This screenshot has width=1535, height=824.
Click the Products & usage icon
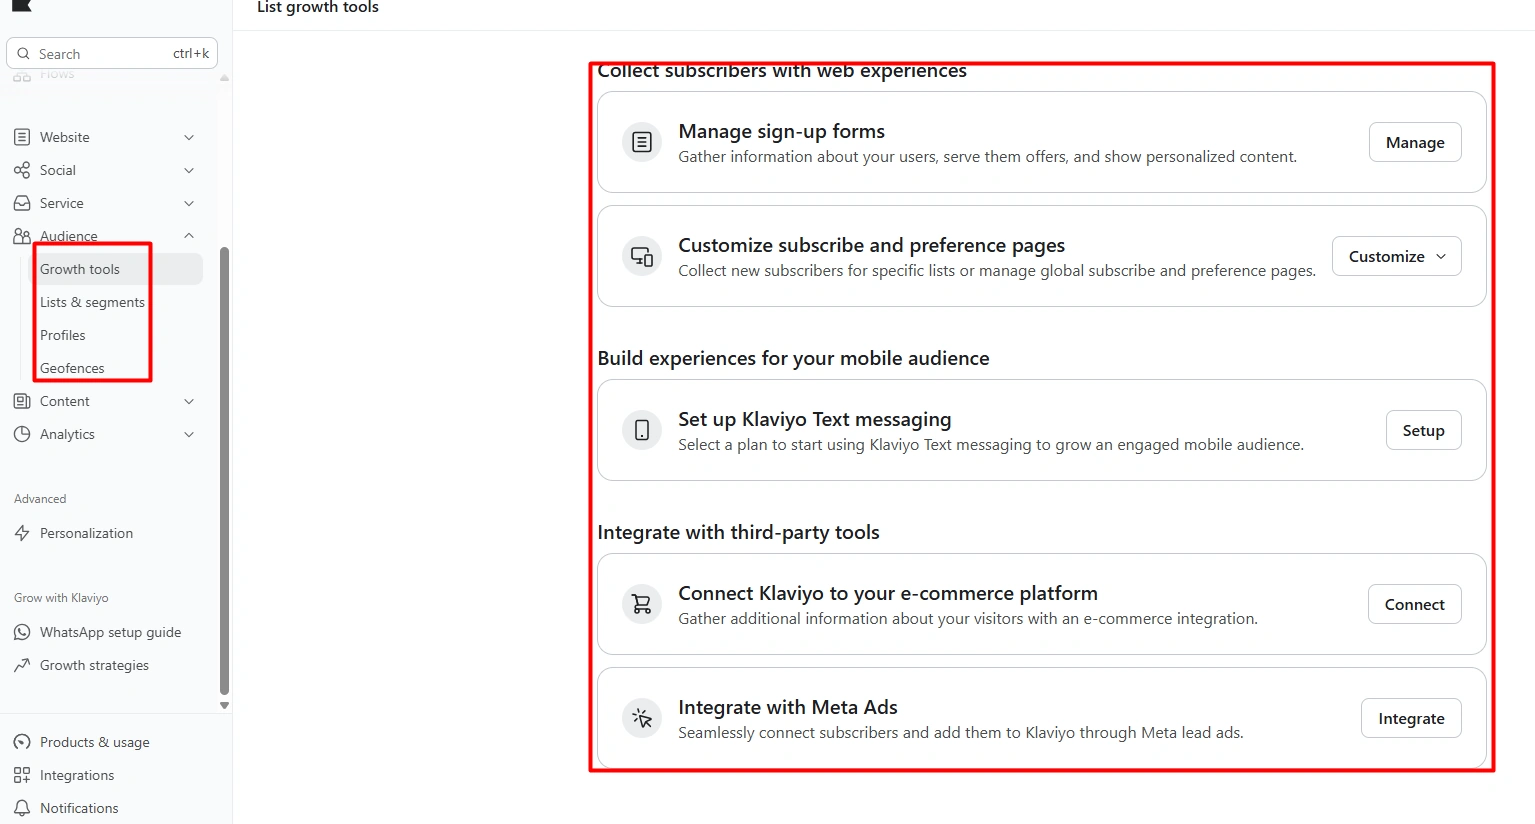[22, 742]
